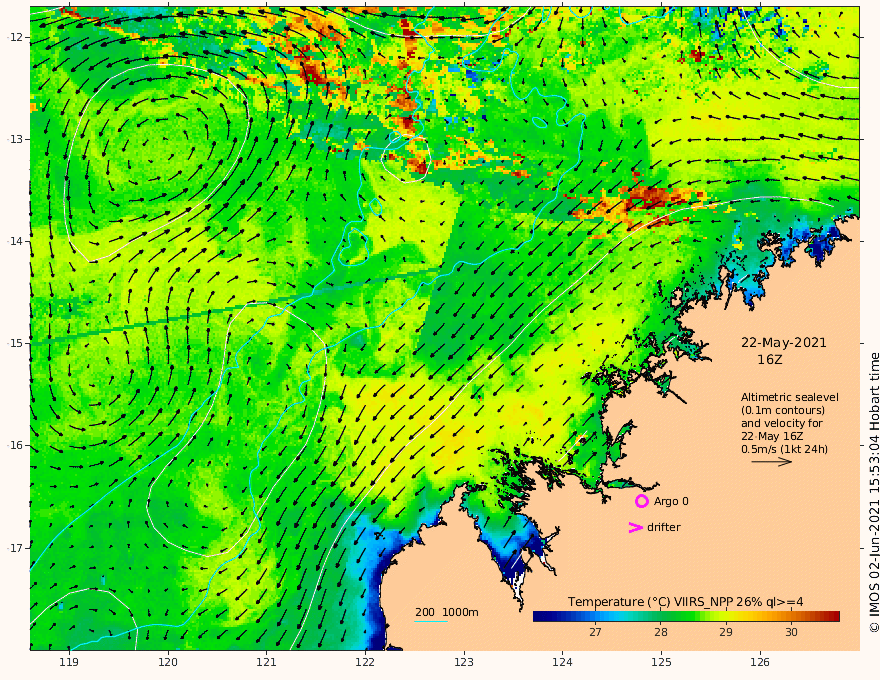Click the longitude axis label '123'
This screenshot has height=680, width=880.
pos(464,663)
